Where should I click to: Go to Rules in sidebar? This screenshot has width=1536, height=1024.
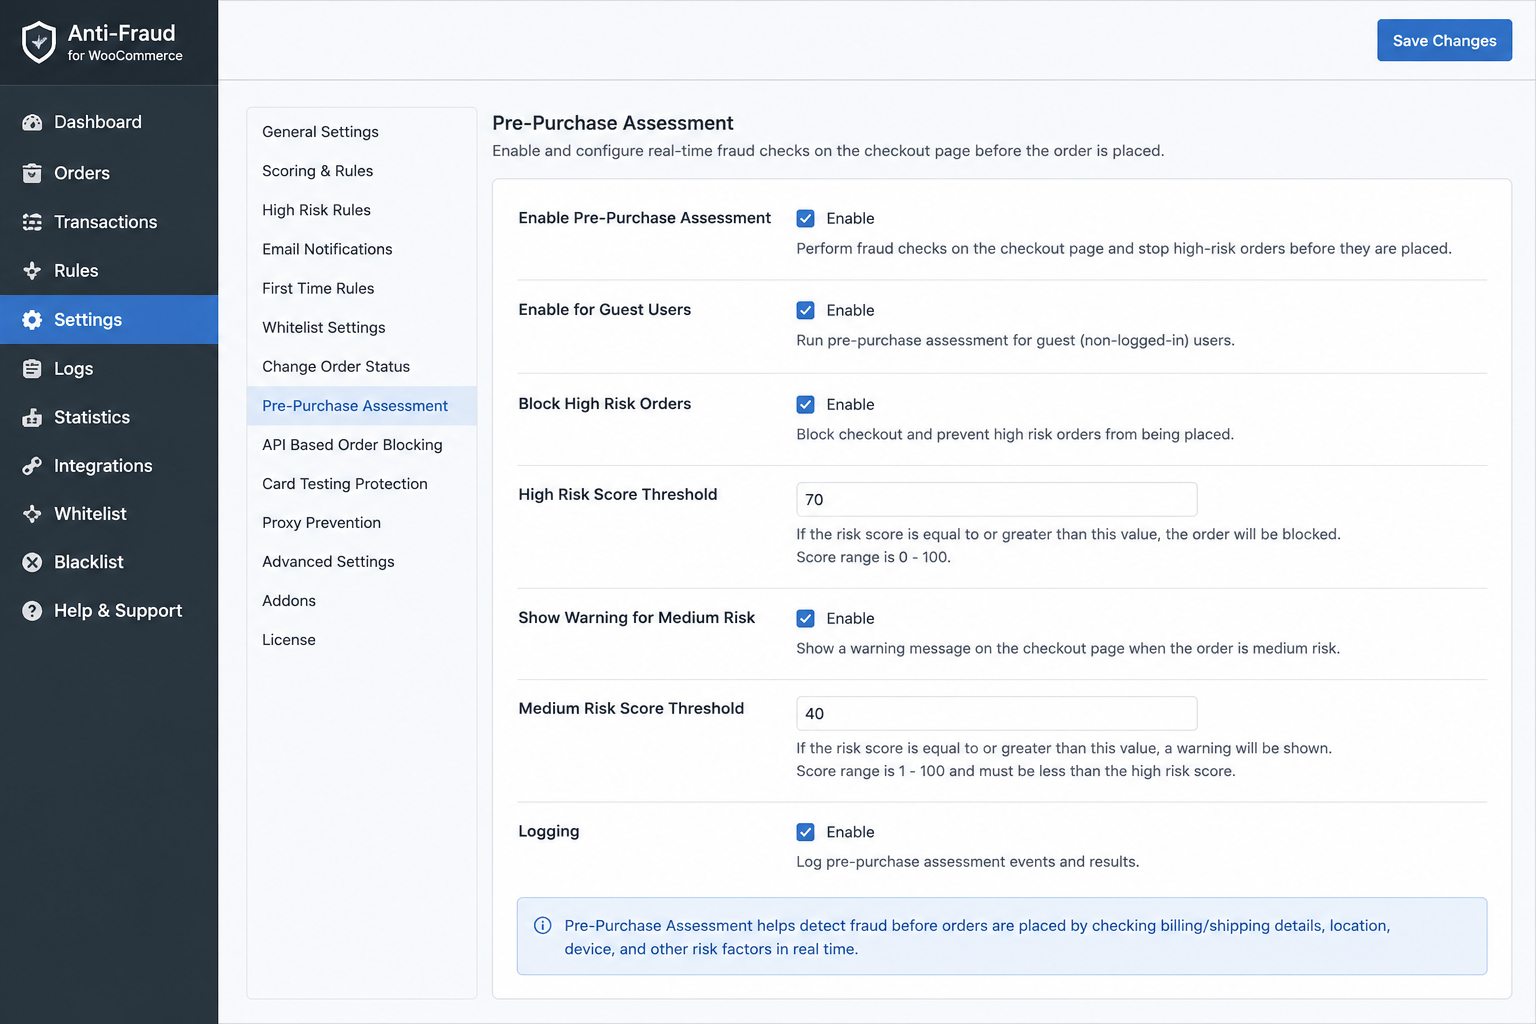click(109, 271)
